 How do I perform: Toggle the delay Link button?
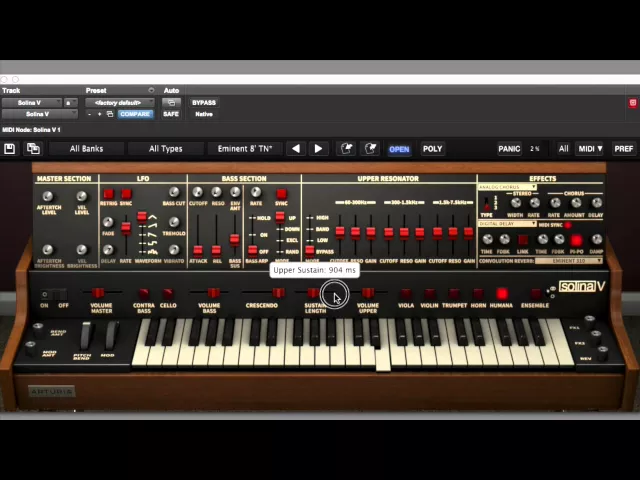pos(523,240)
